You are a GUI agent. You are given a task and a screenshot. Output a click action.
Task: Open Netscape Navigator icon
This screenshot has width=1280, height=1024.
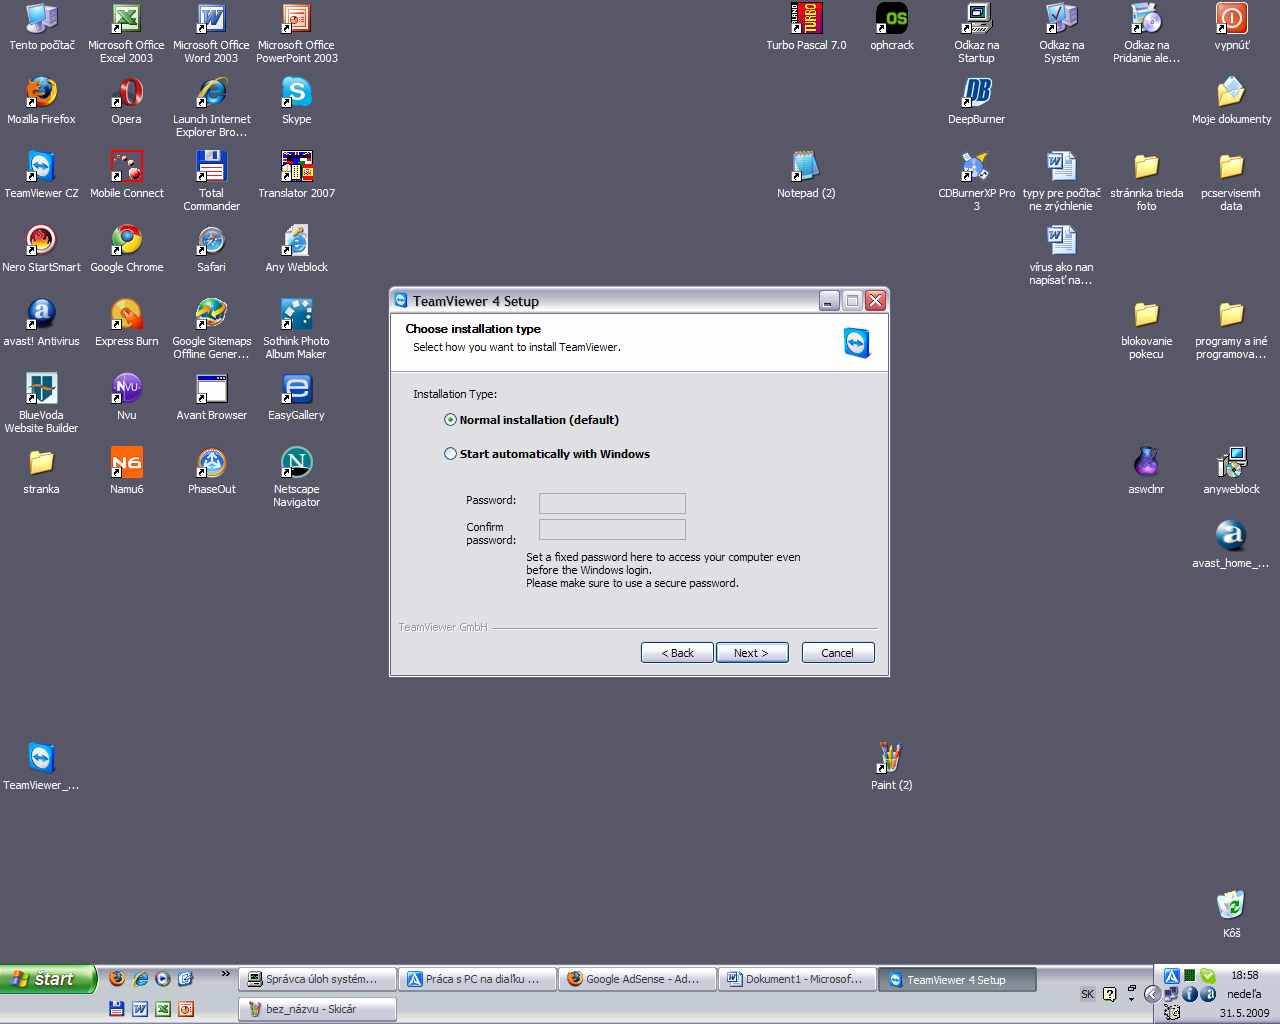(297, 463)
